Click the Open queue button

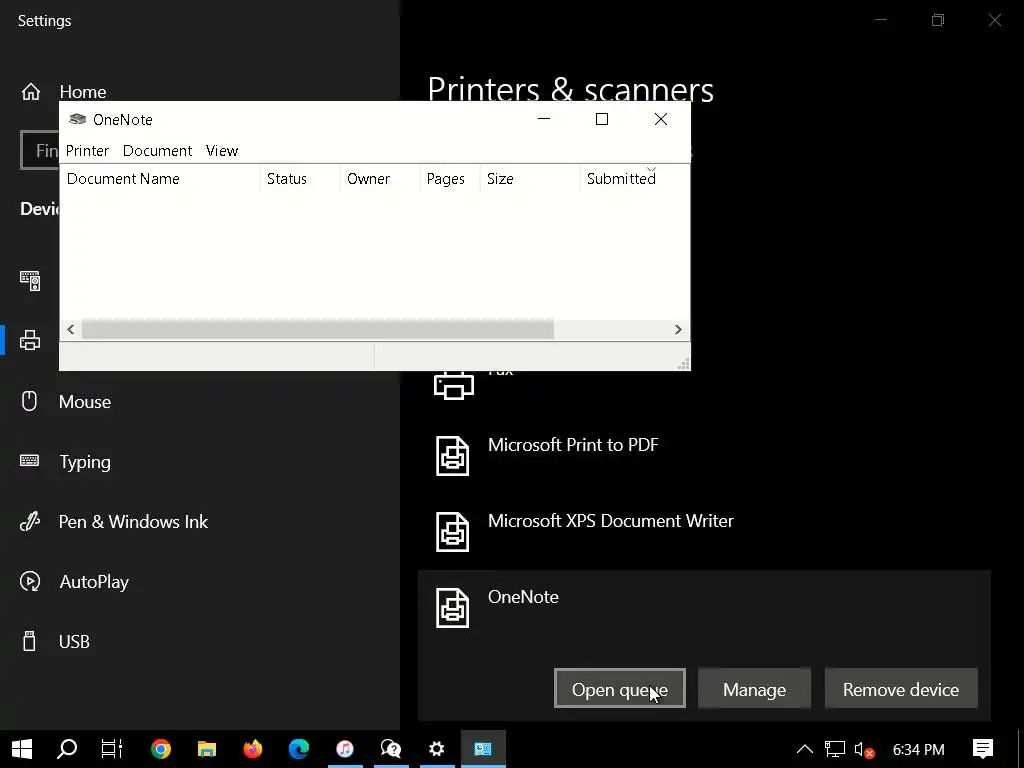pos(620,688)
